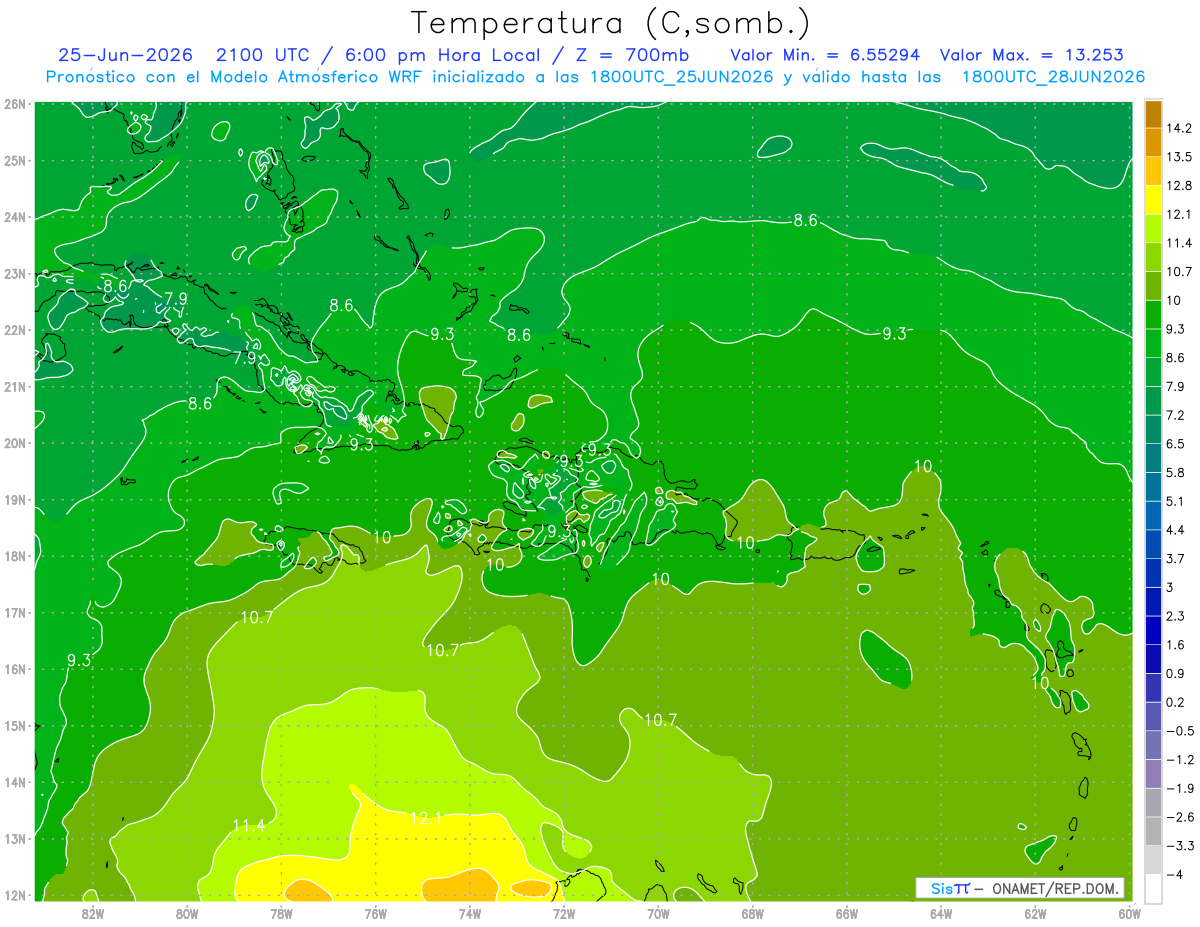Image resolution: width=1200 pixels, height=927 pixels.
Task: Click the '24N' latitude label
Action: (x=15, y=217)
